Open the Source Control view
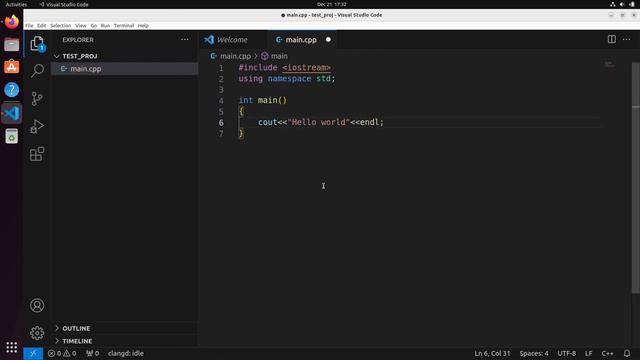This screenshot has height=360, width=640. [37, 98]
